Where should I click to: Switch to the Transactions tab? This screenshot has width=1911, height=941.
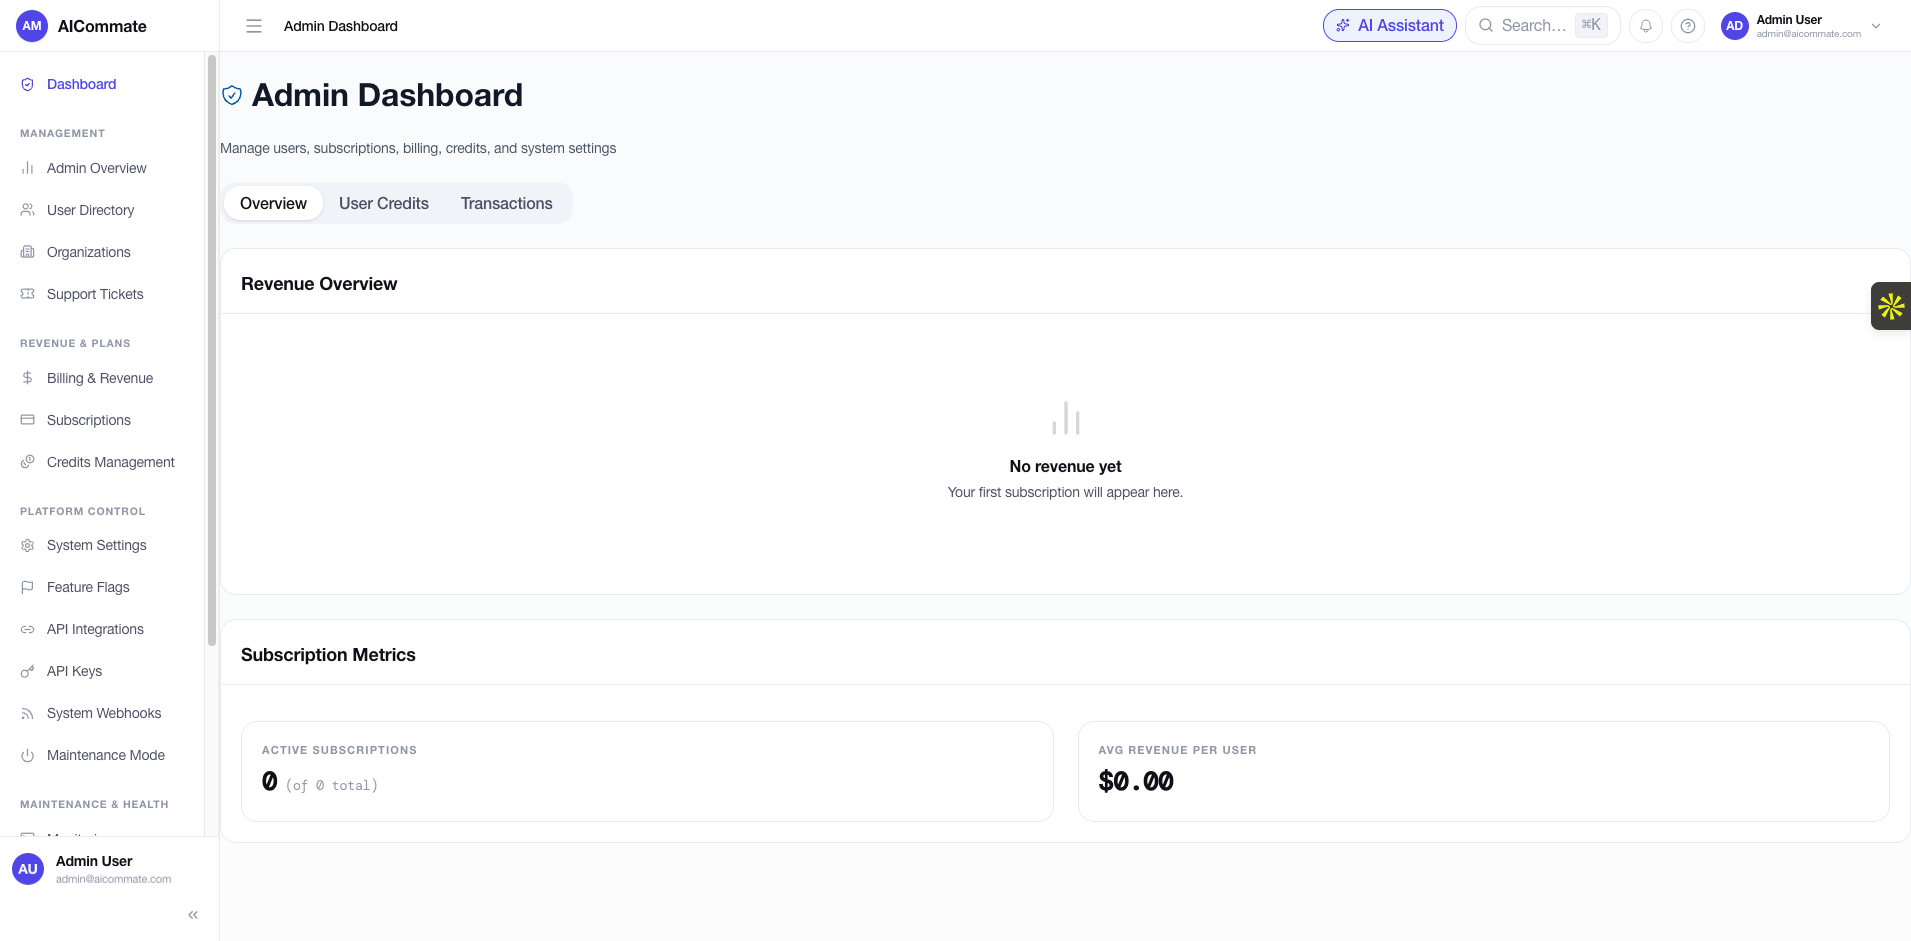[x=507, y=203]
